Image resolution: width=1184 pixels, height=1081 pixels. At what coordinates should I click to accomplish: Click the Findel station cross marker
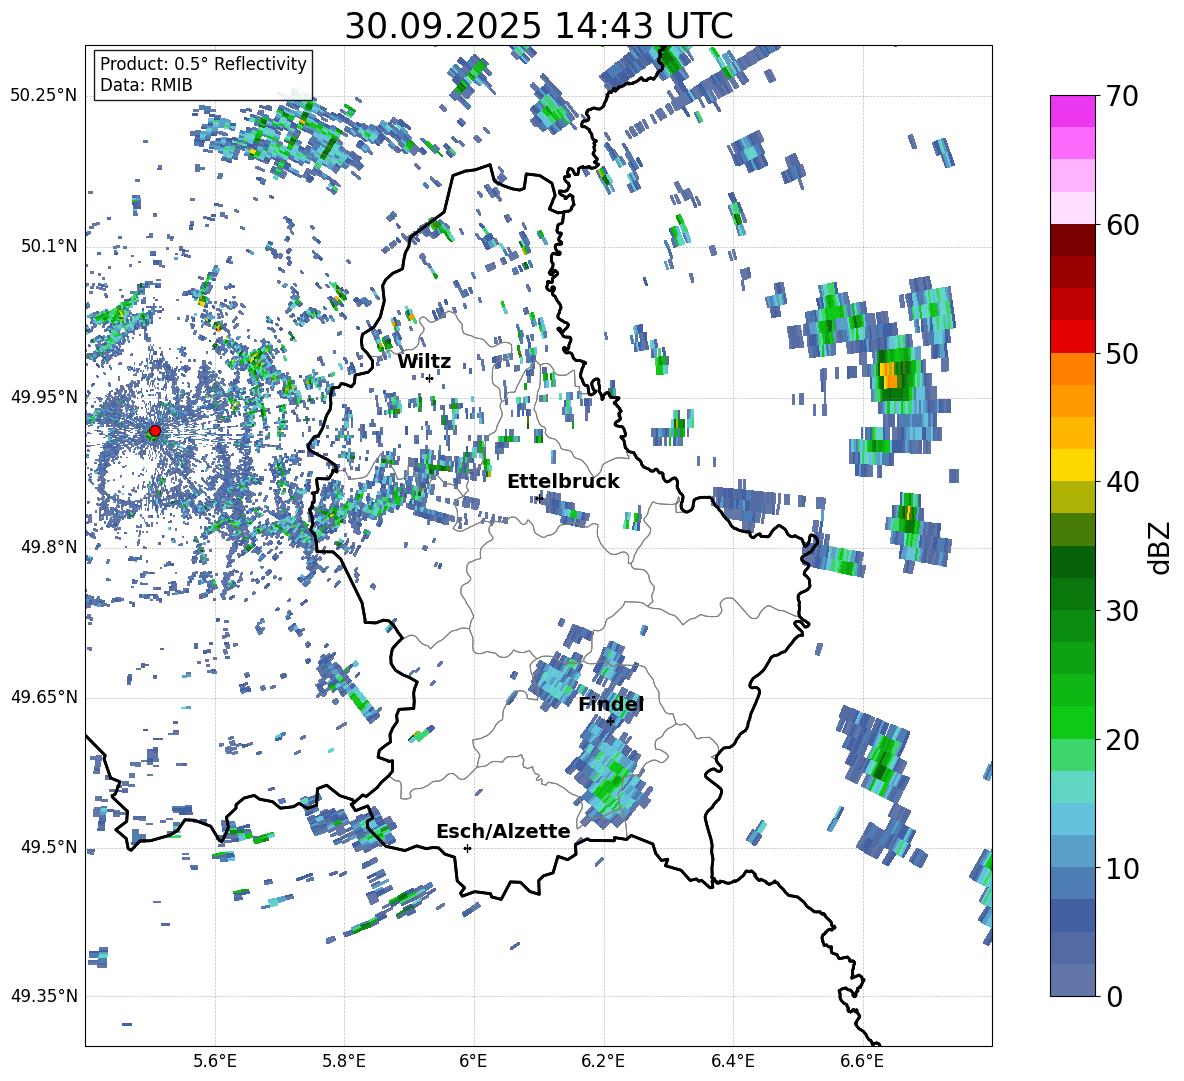click(x=610, y=721)
